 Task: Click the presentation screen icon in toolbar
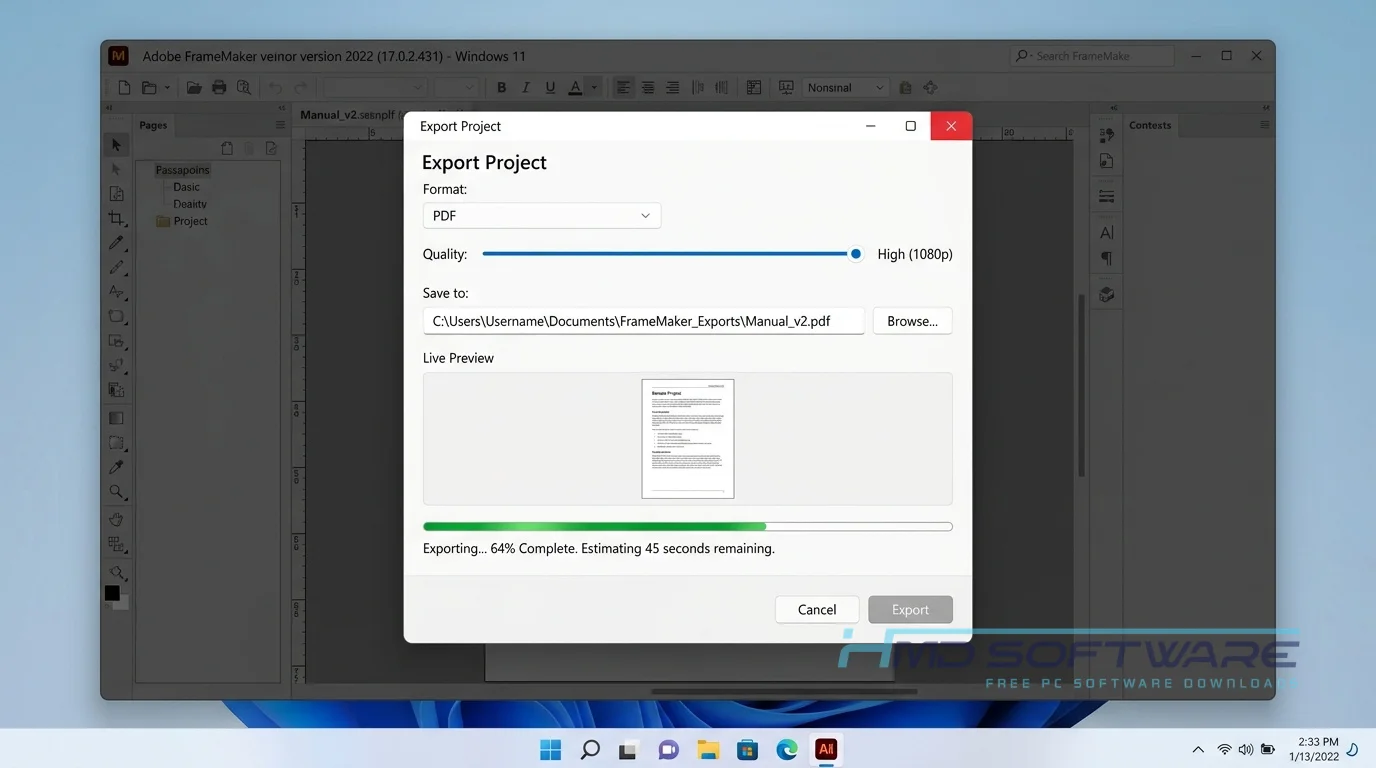pyautogui.click(x=786, y=88)
